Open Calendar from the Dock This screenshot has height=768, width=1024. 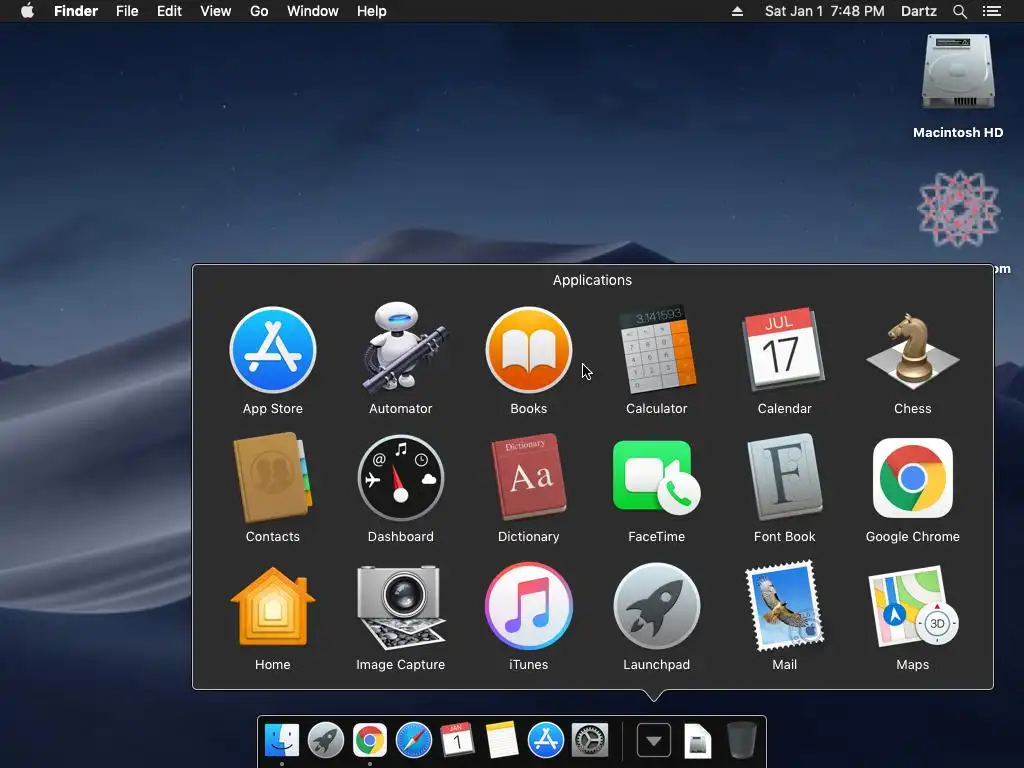point(457,741)
